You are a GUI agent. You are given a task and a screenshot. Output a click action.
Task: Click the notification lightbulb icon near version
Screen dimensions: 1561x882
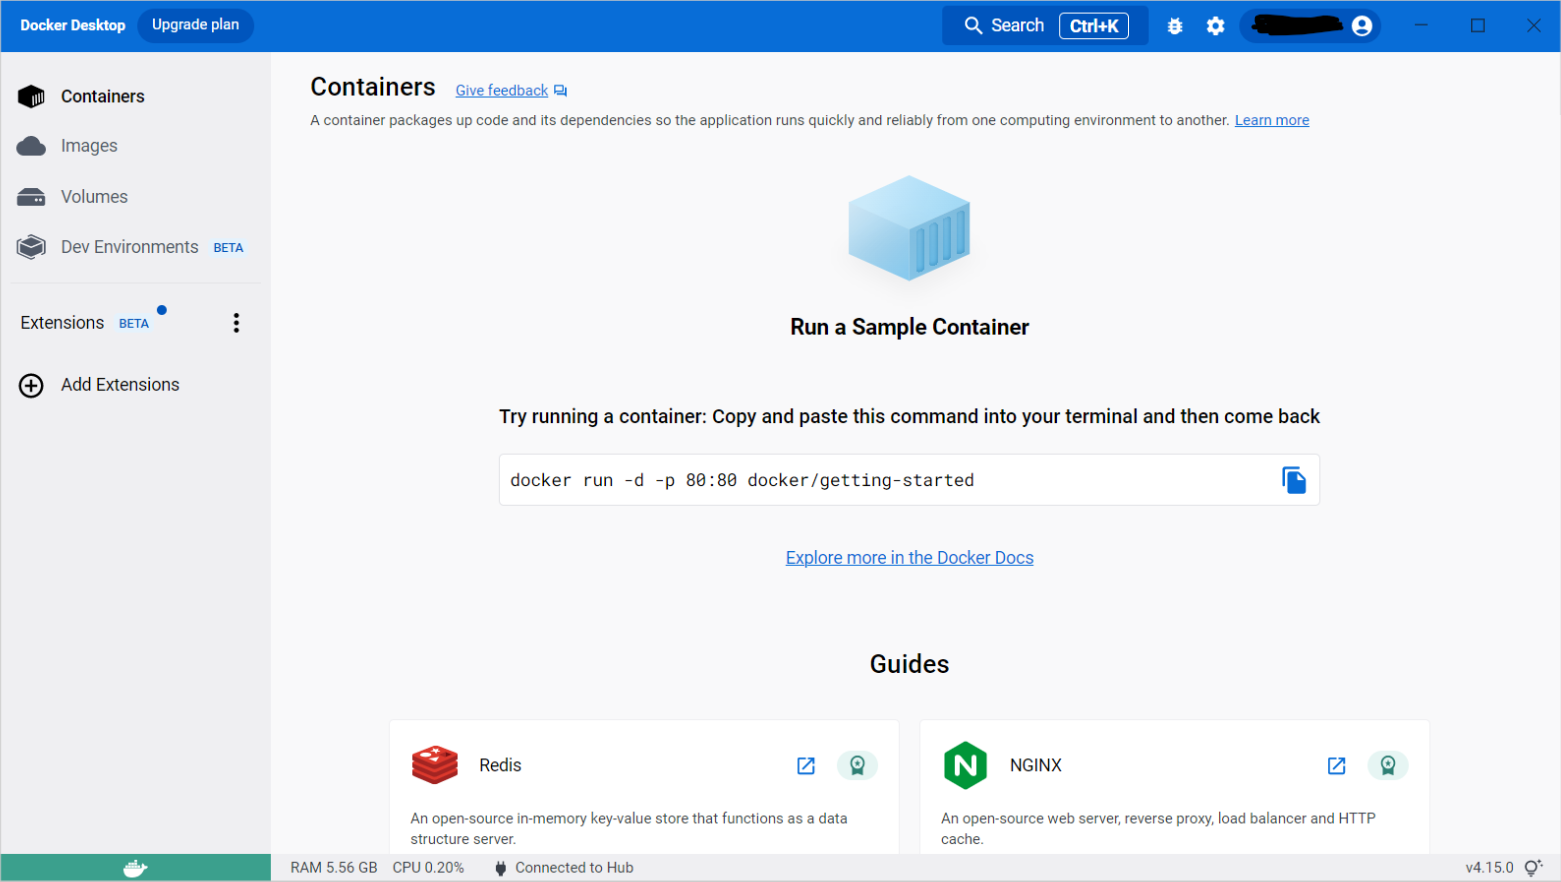coord(1533,868)
